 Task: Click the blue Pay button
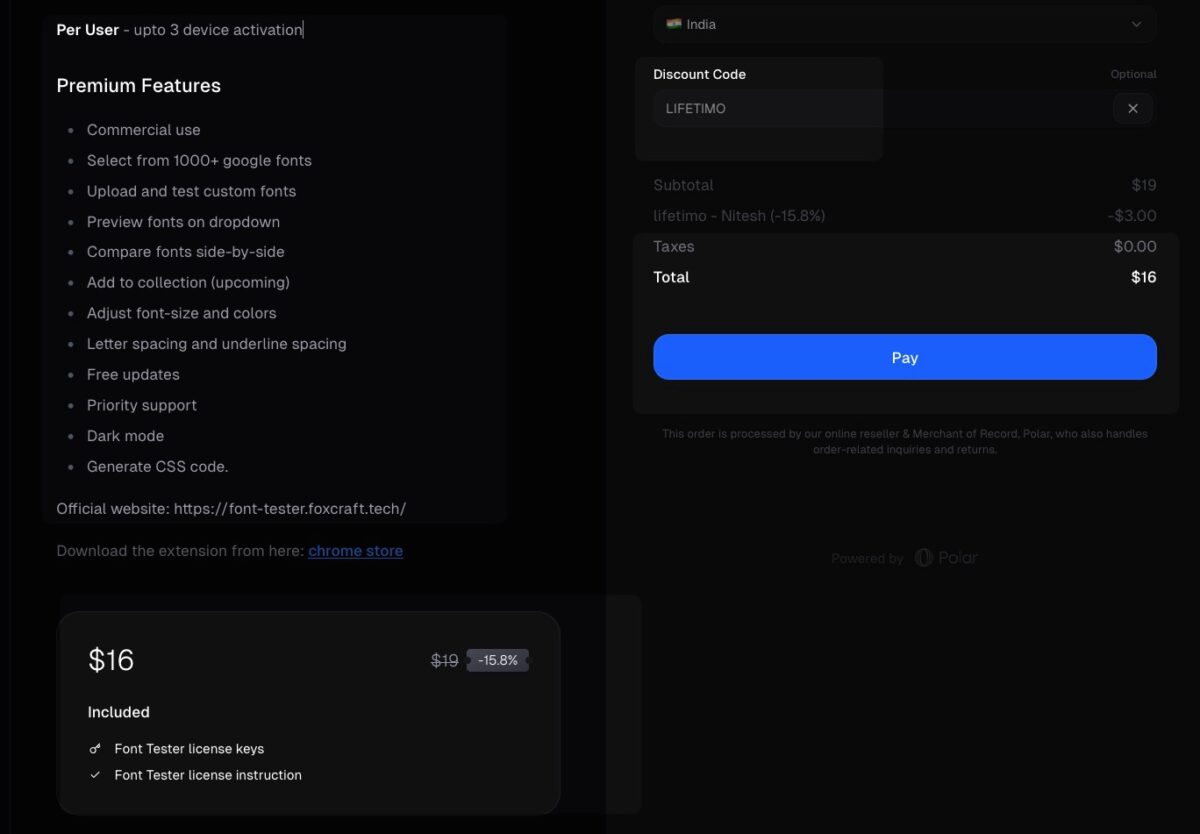point(905,357)
